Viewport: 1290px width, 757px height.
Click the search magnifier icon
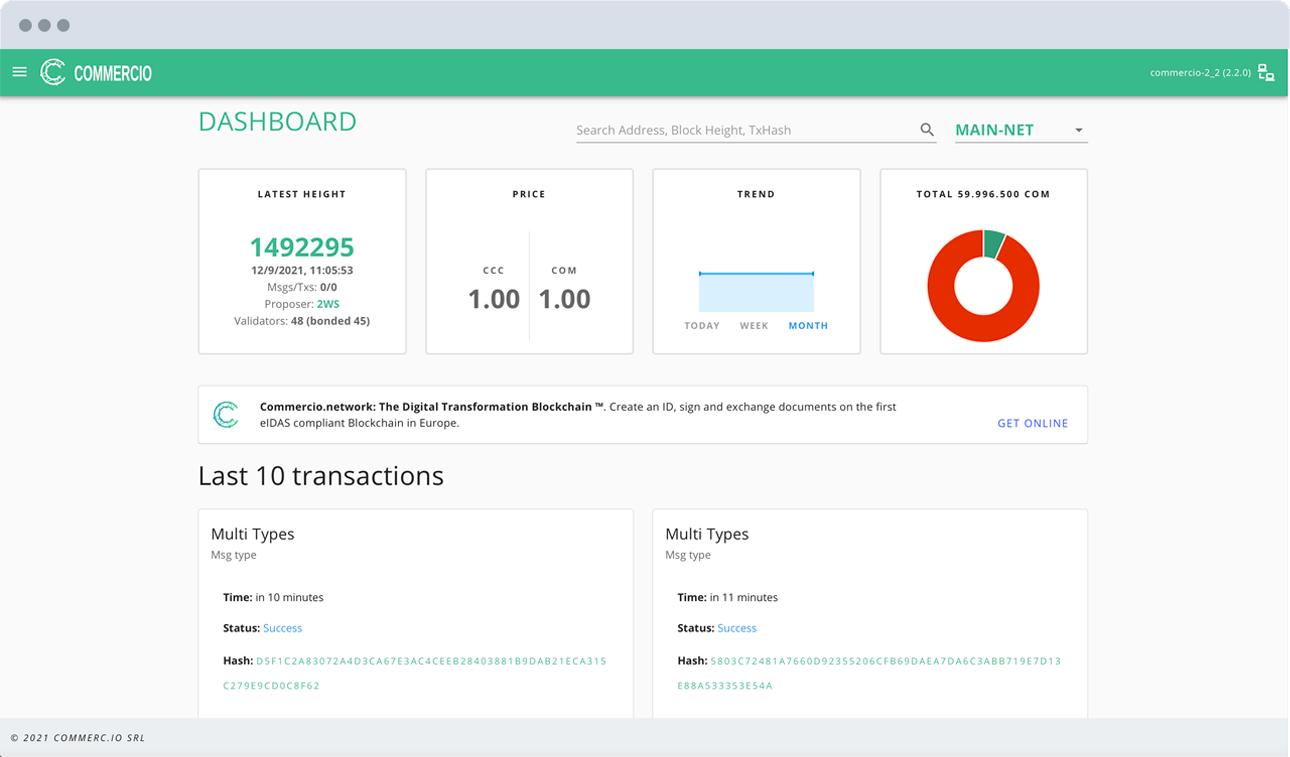point(927,130)
